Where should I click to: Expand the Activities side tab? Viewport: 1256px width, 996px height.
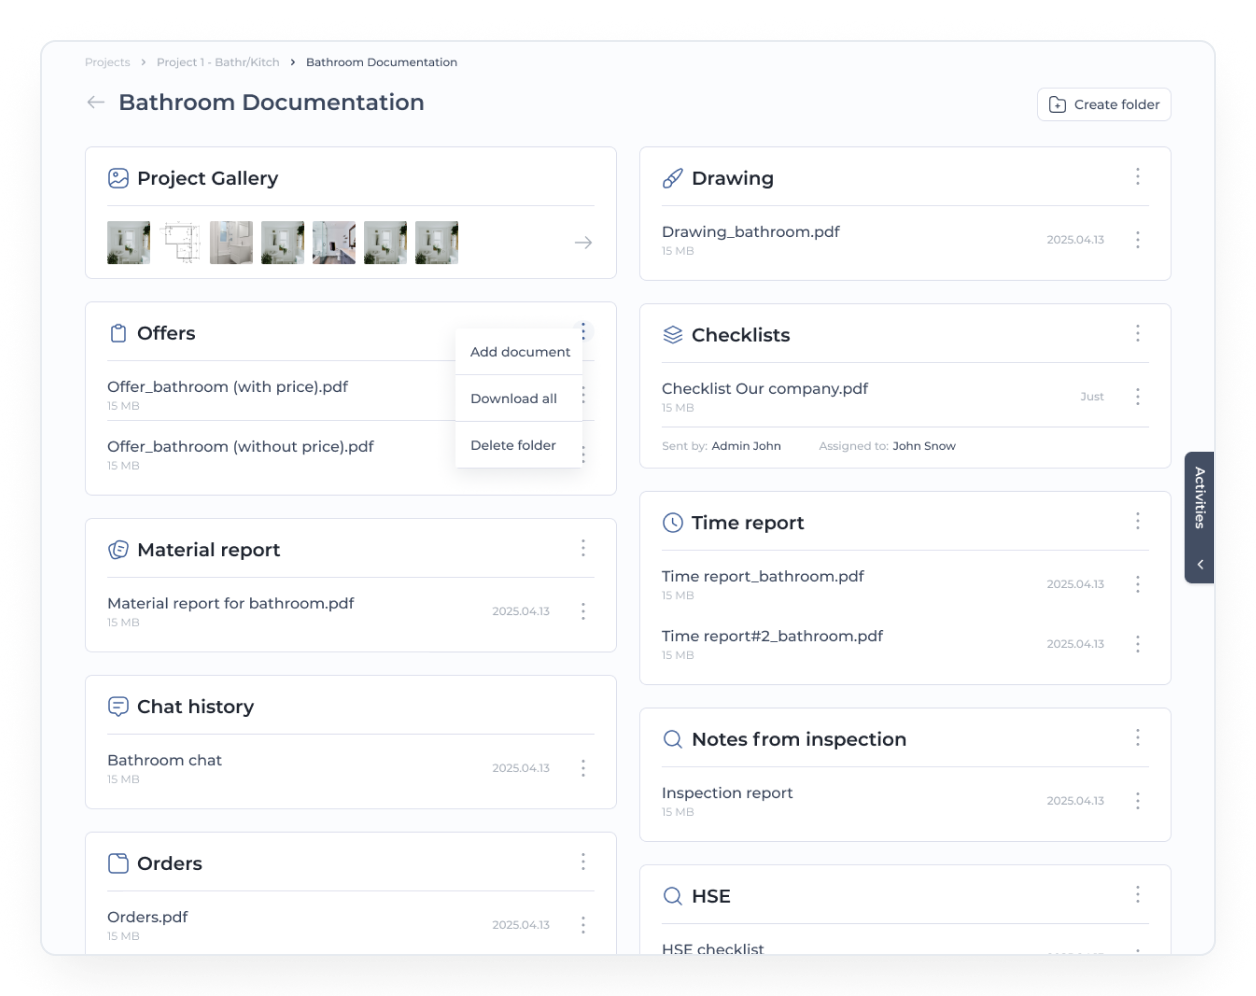click(x=1199, y=517)
